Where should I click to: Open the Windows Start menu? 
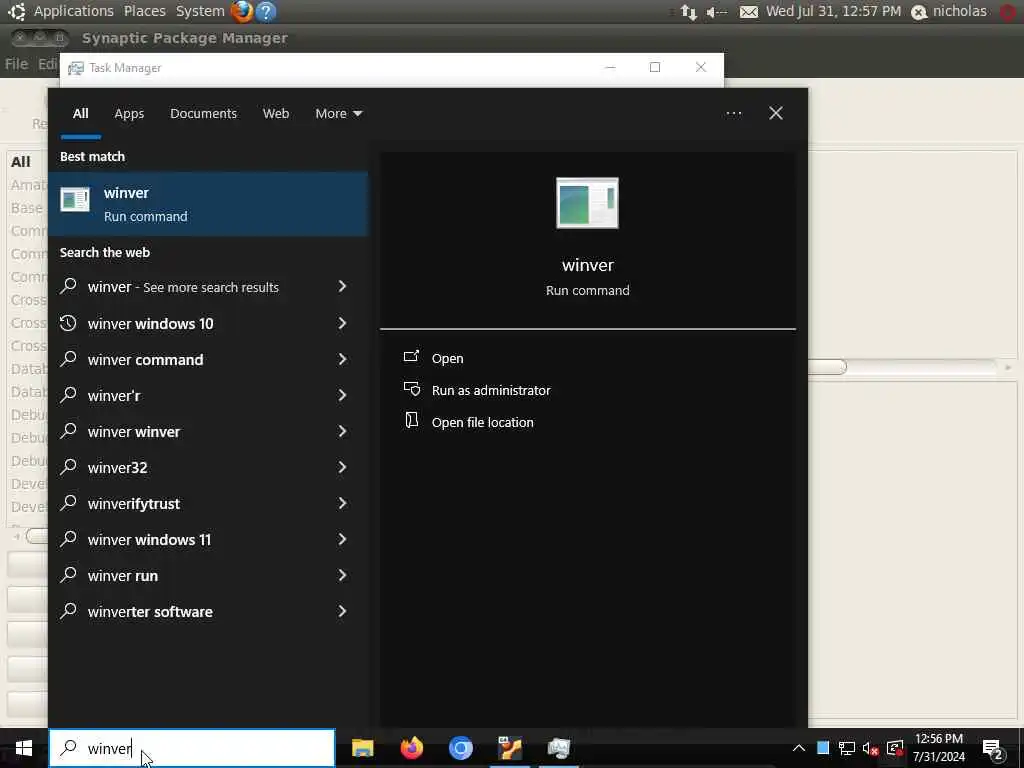(x=24, y=748)
